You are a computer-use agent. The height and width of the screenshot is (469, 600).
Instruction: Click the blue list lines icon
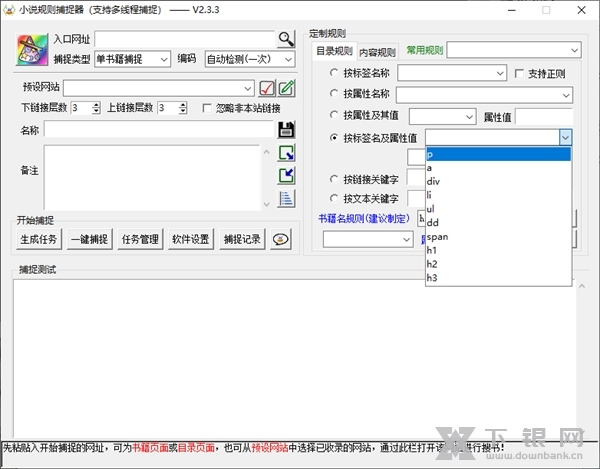point(286,198)
